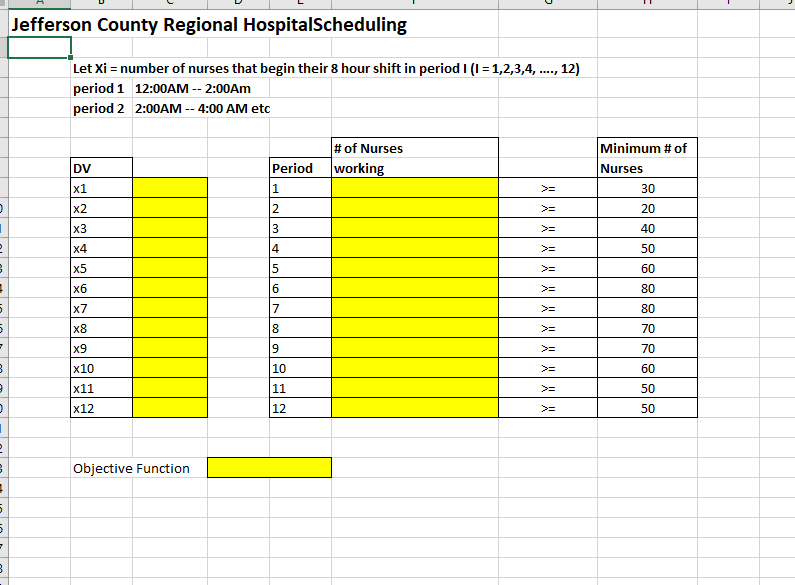Select the period number "4" cell
This screenshot has width=795, height=585.
[300, 248]
